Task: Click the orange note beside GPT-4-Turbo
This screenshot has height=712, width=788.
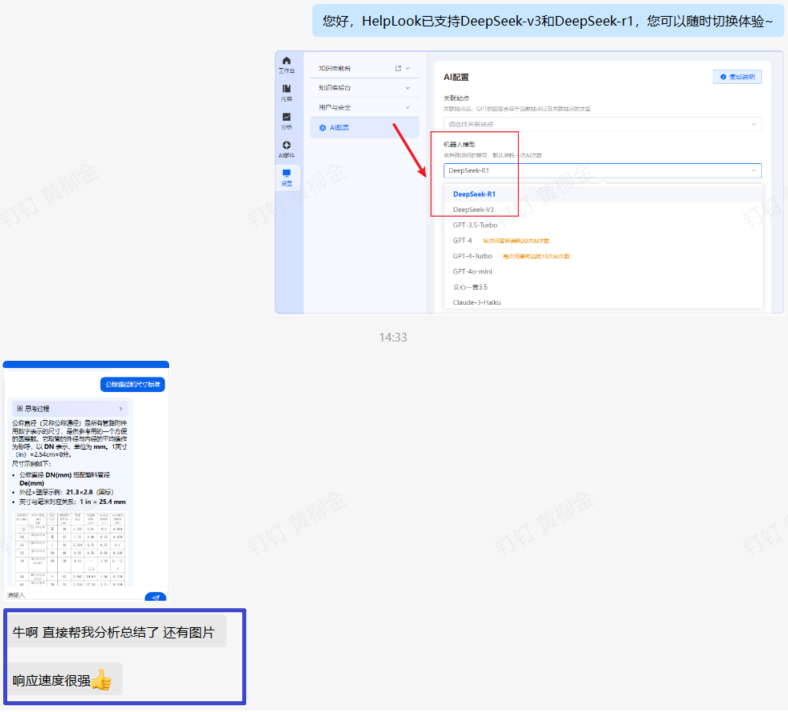Action: click(x=536, y=256)
